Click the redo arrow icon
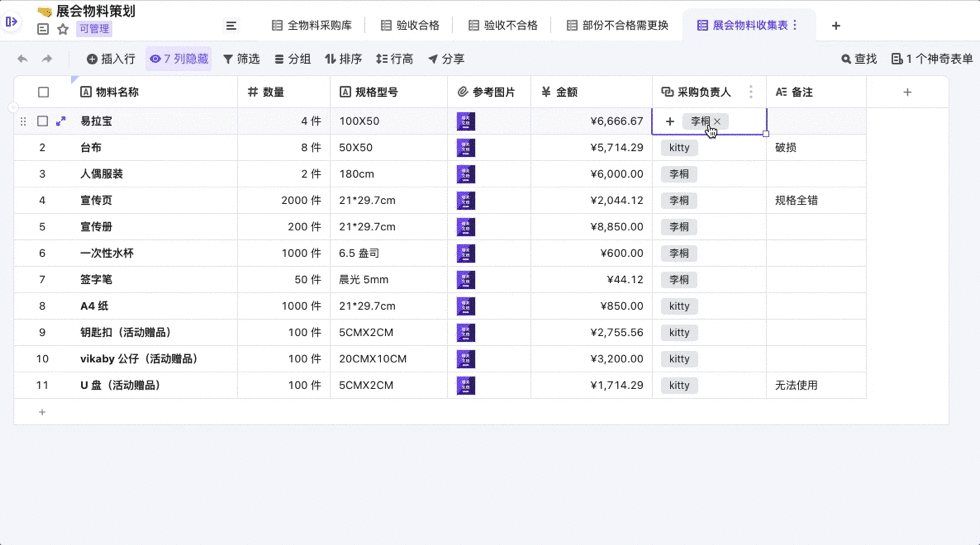This screenshot has height=545, width=980. coord(47,59)
